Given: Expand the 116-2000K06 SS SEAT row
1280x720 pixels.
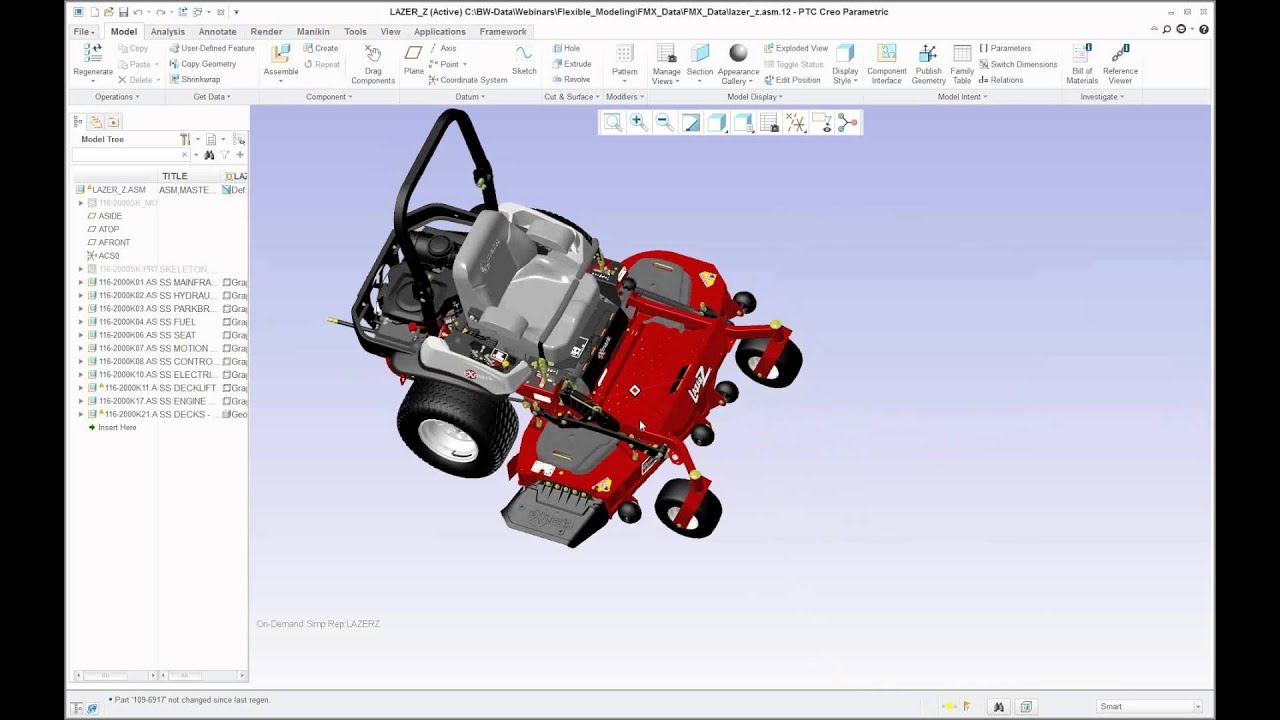Looking at the screenshot, I should [x=81, y=335].
